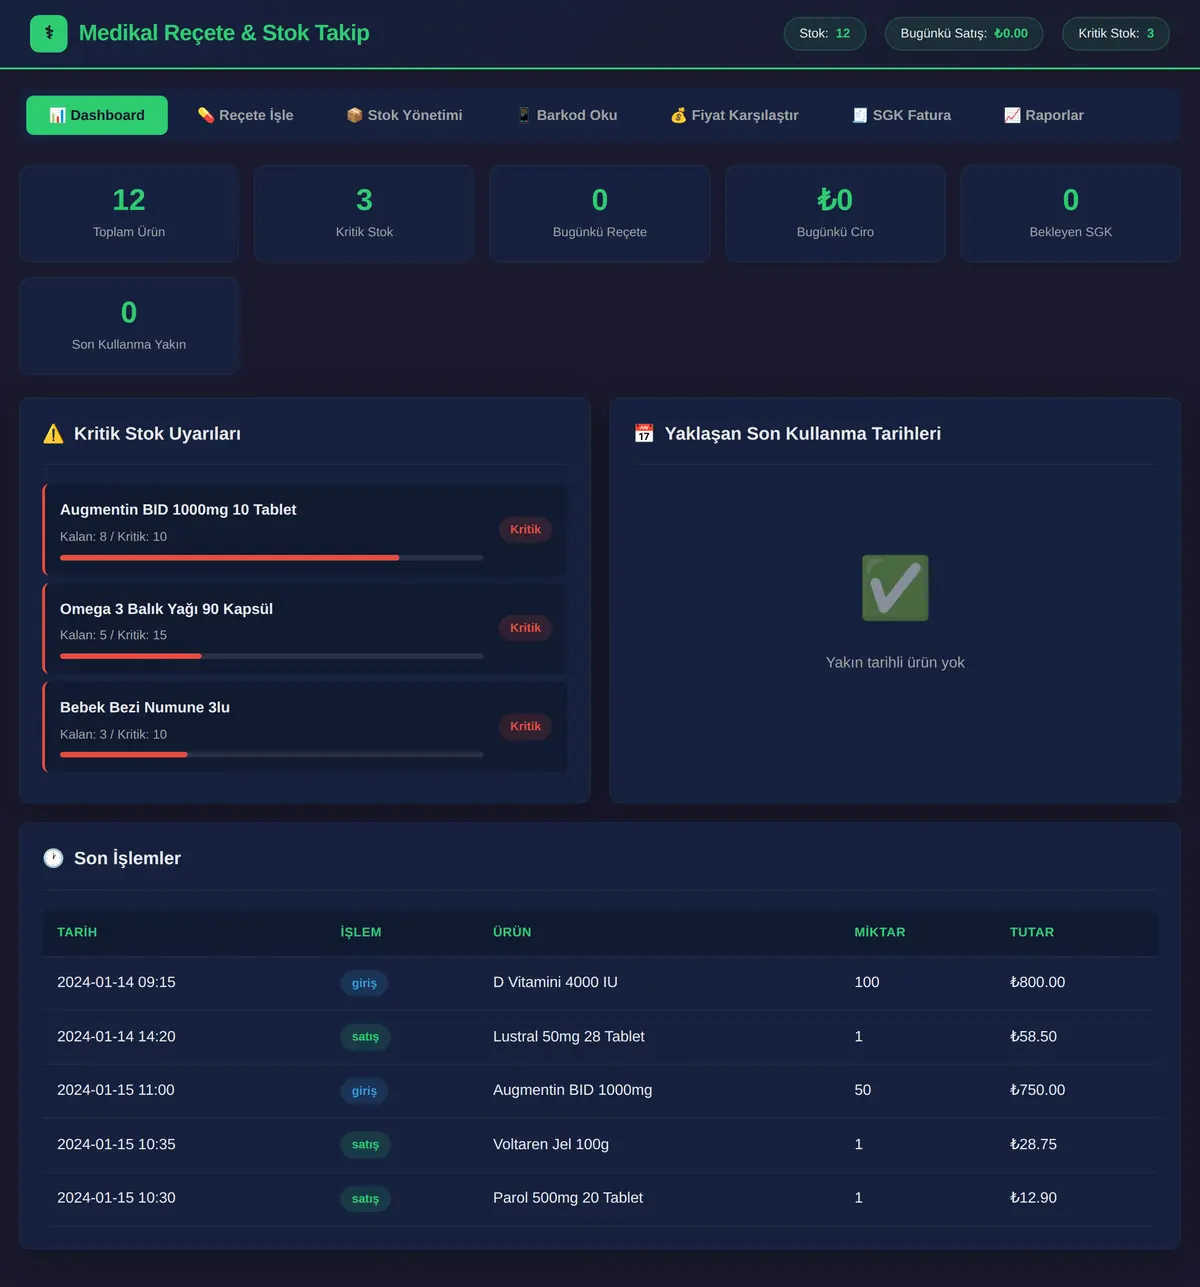Click the giriş badge in Augmentin BID row
The width and height of the screenshot is (1200, 1287).
364,1091
